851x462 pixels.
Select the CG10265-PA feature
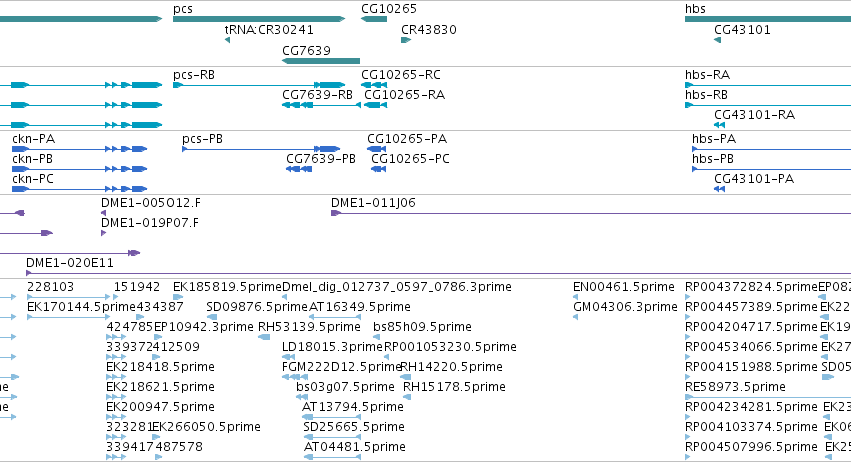(377, 149)
